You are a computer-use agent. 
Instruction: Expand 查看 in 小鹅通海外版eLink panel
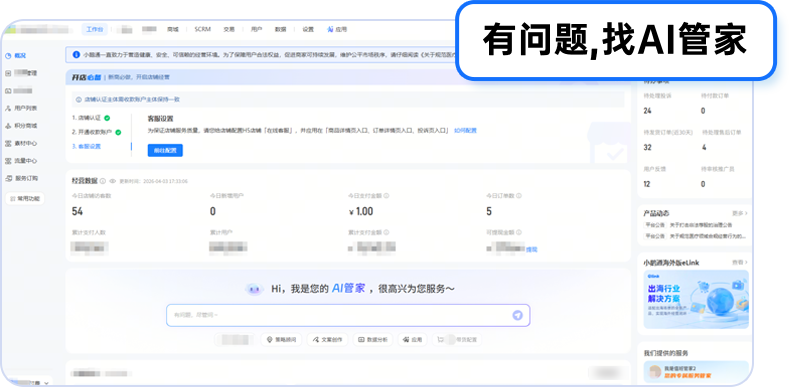click(740, 263)
